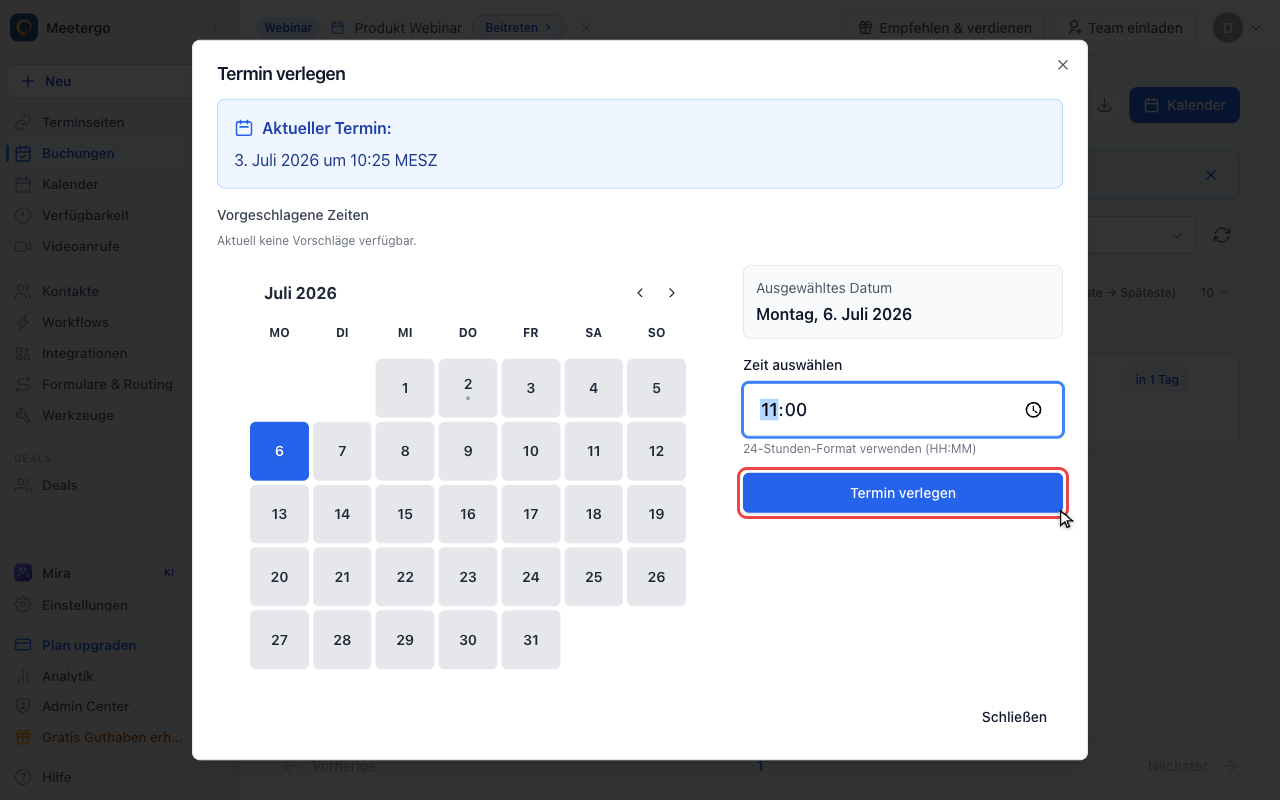The height and width of the screenshot is (800, 1280).
Task: Select July 15 in the calendar
Action: coord(405,514)
